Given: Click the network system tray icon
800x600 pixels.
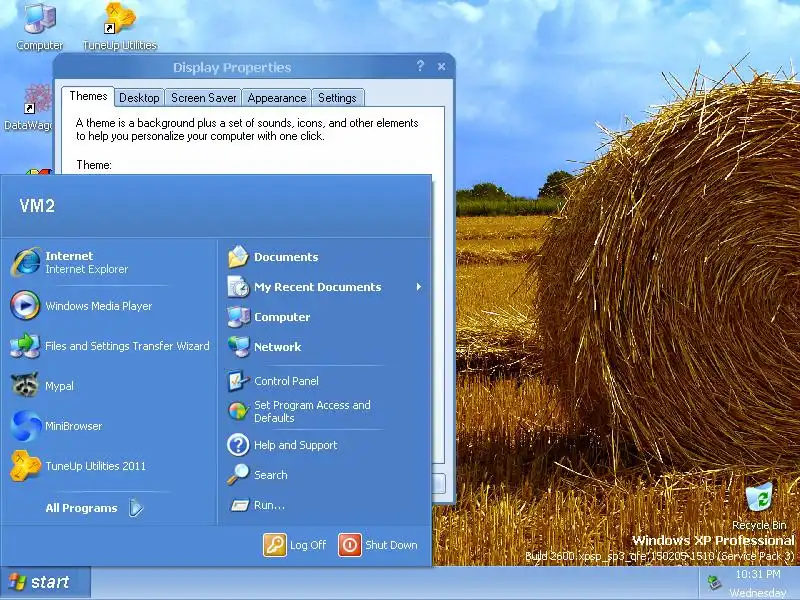Looking at the screenshot, I should click(x=714, y=582).
